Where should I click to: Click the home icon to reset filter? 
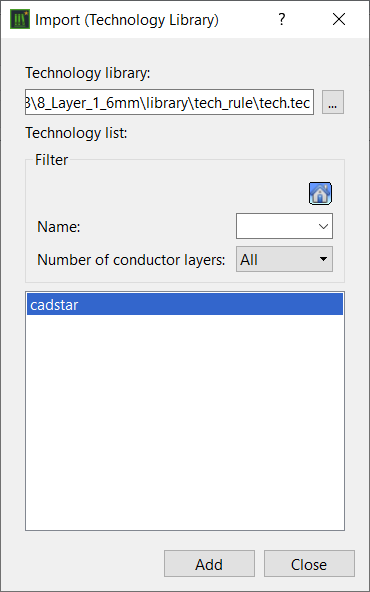pos(320,194)
